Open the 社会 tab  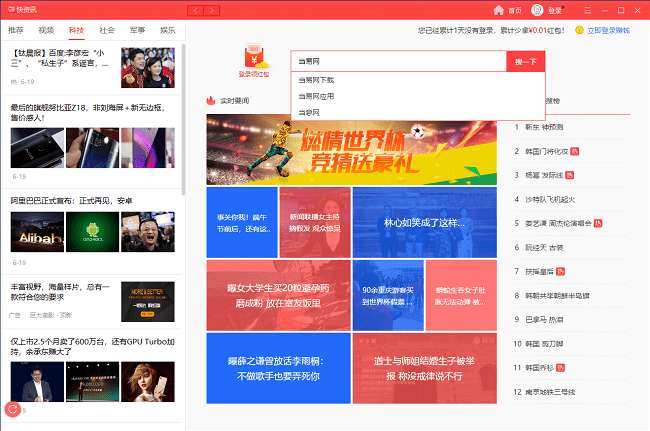click(107, 30)
